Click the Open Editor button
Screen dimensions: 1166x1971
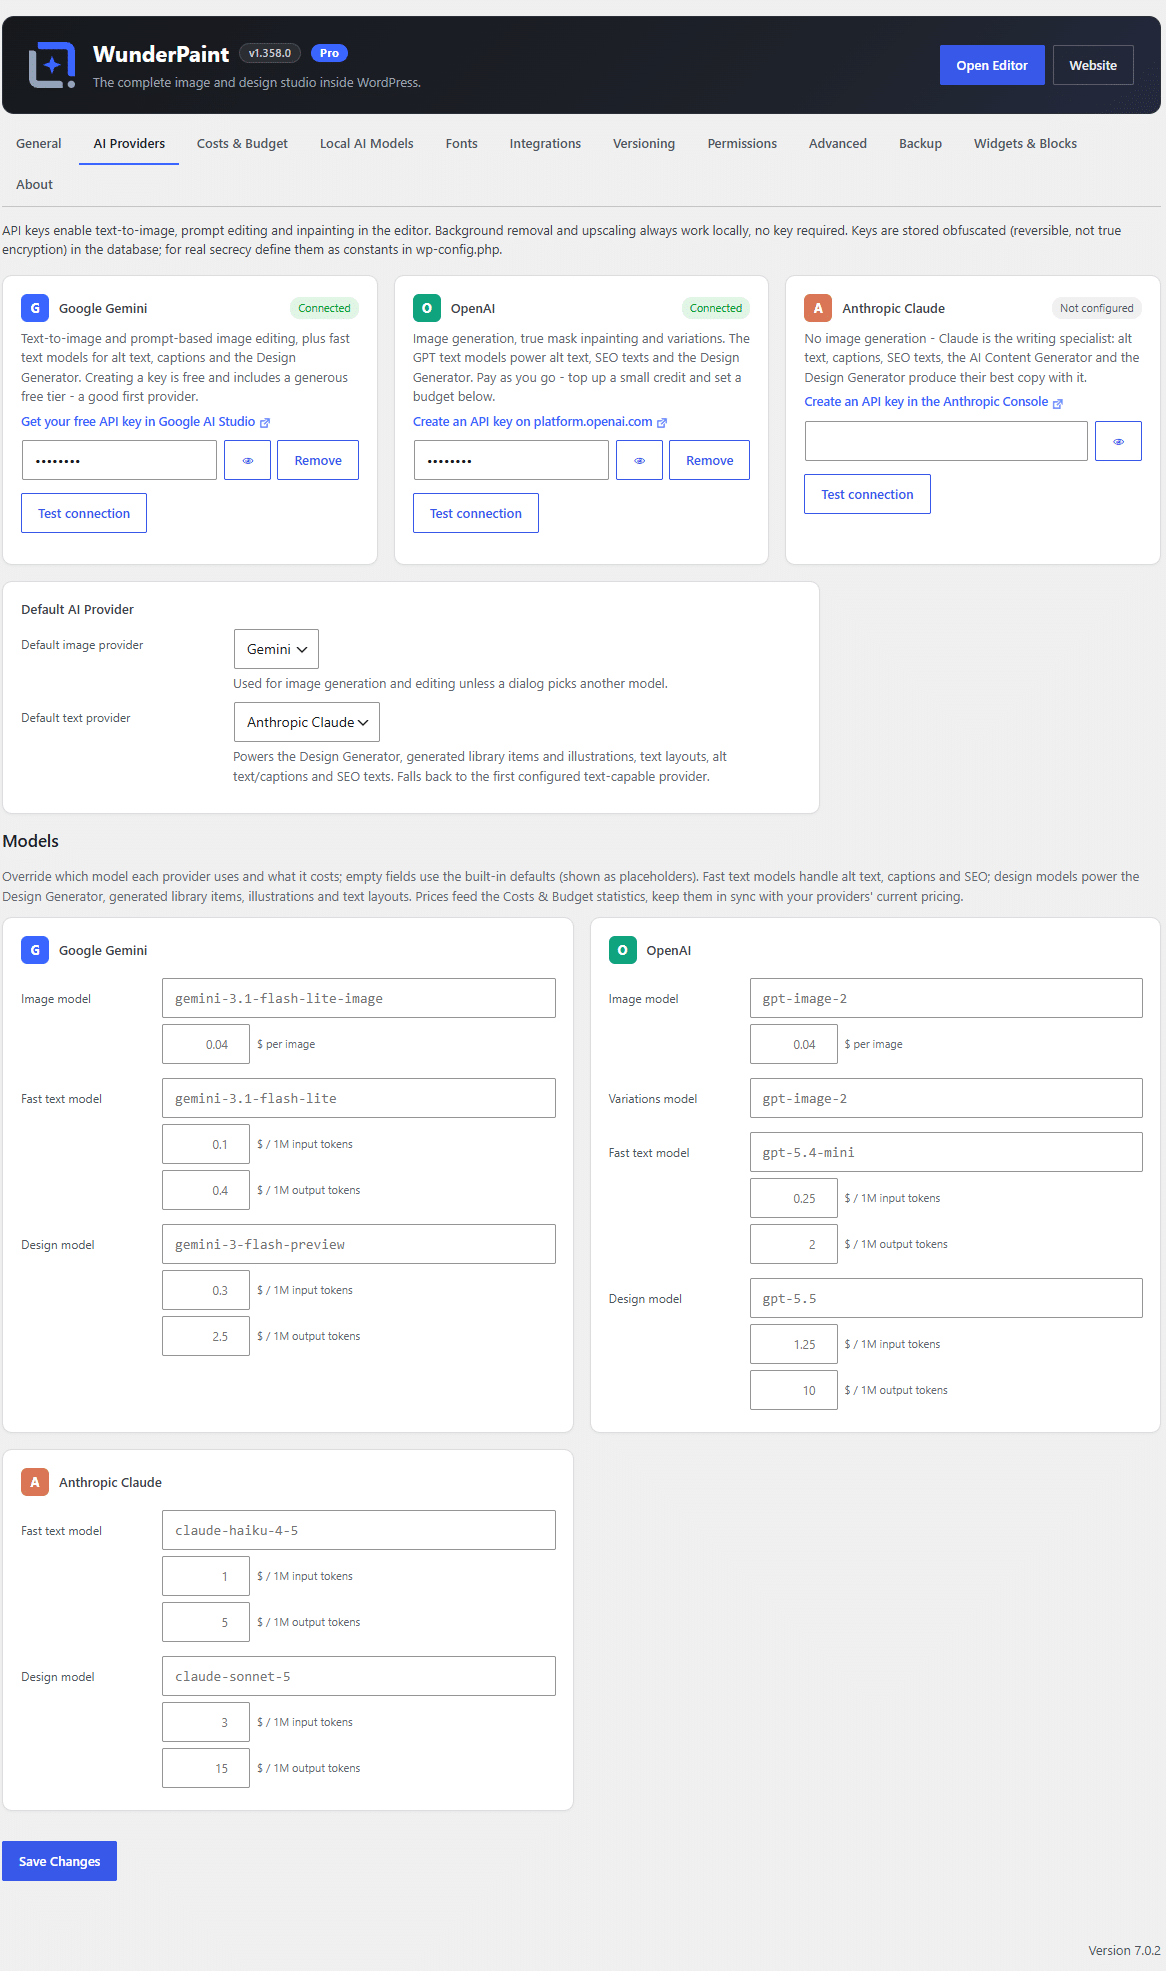(x=992, y=65)
